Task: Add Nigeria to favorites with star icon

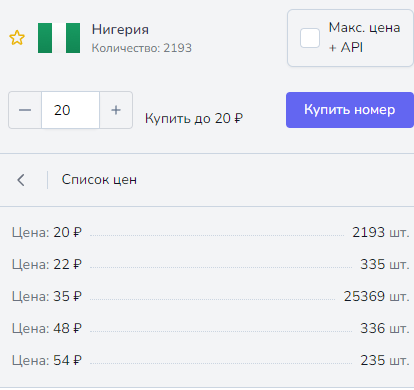Action: click(17, 38)
